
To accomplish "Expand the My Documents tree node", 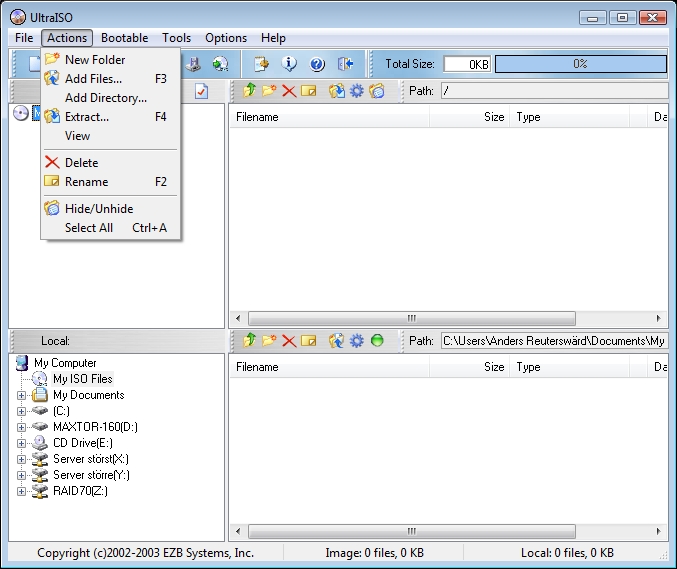I will [x=21, y=395].
